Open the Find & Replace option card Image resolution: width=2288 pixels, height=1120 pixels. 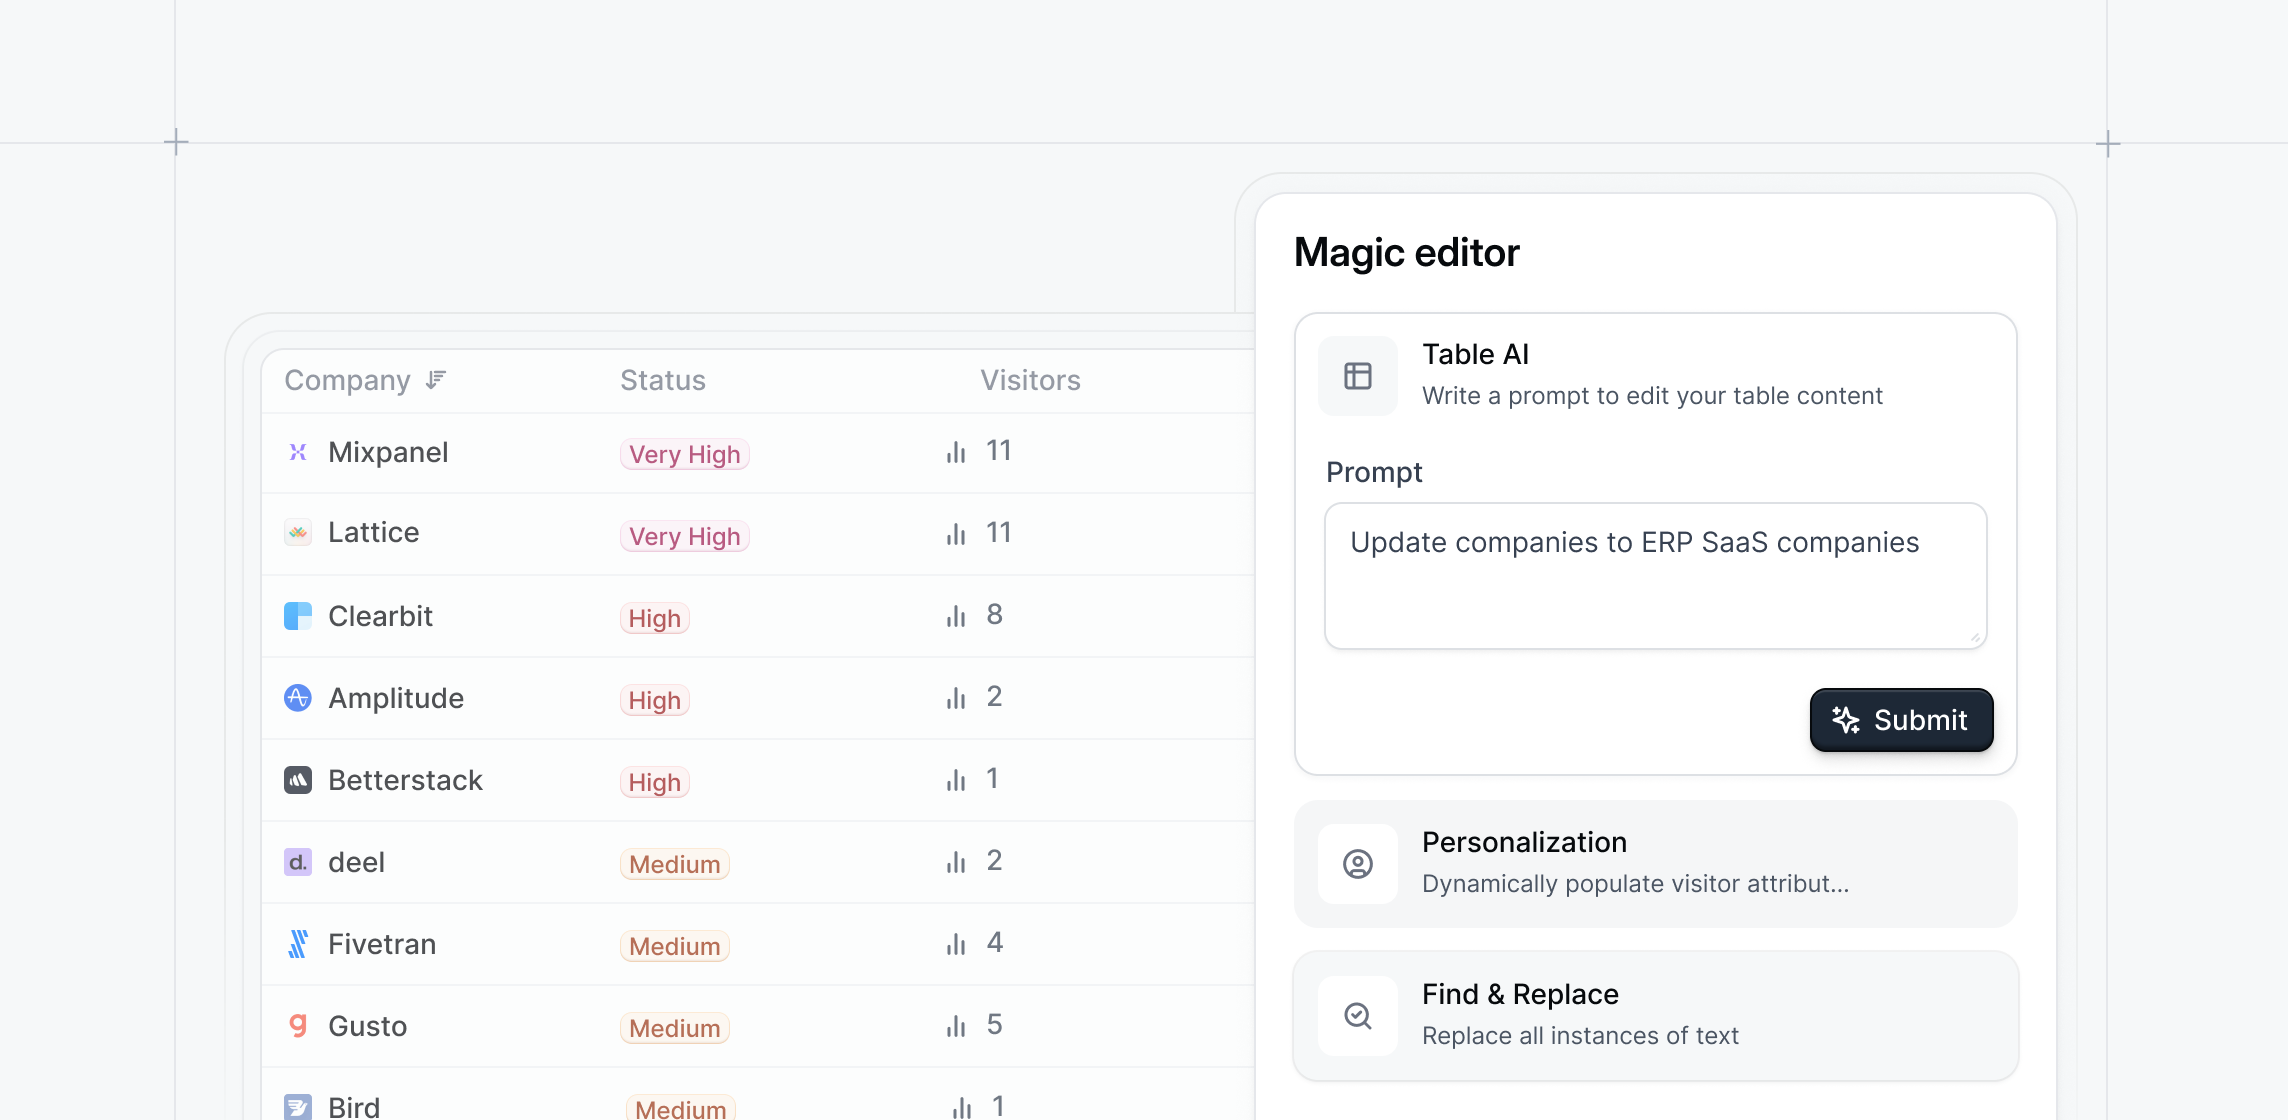coord(1655,1016)
